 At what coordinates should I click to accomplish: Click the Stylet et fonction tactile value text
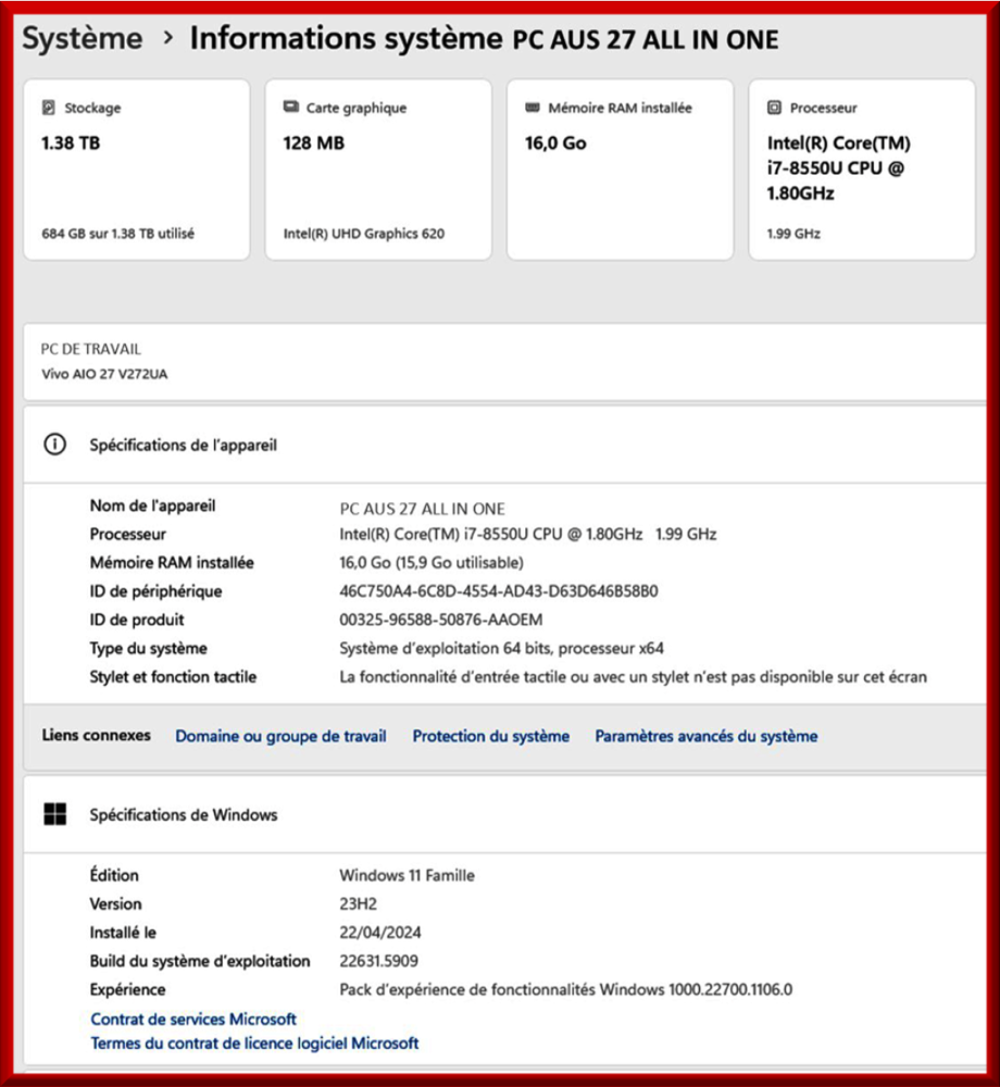pyautogui.click(x=633, y=677)
